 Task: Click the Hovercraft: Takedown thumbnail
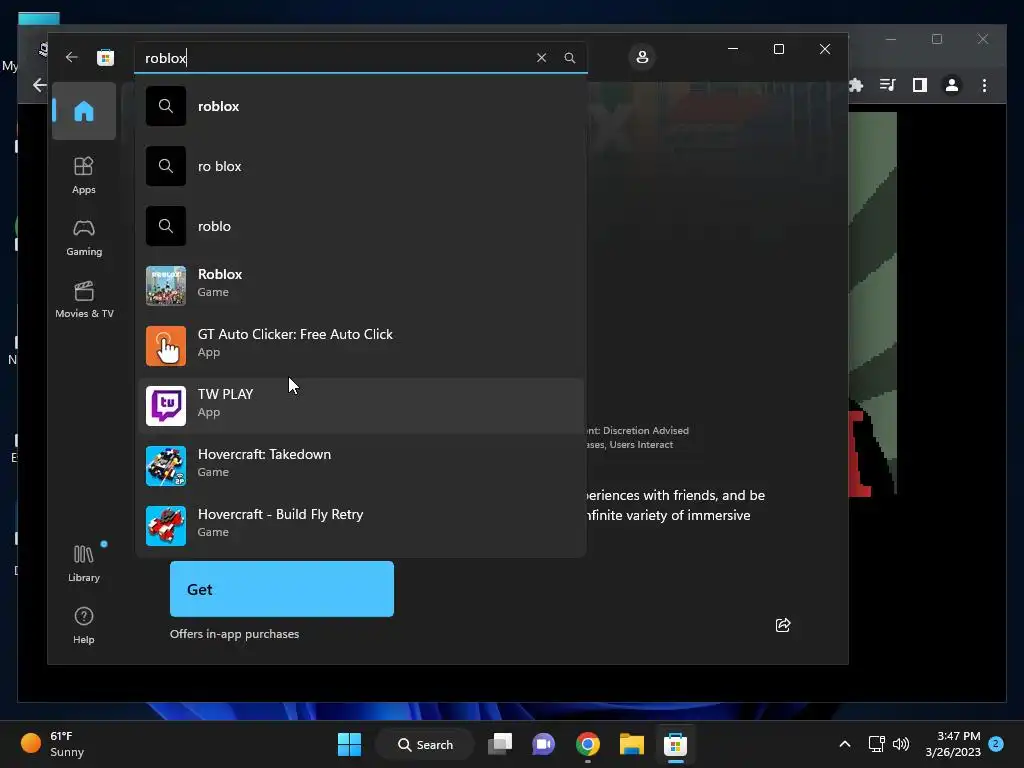pos(166,466)
